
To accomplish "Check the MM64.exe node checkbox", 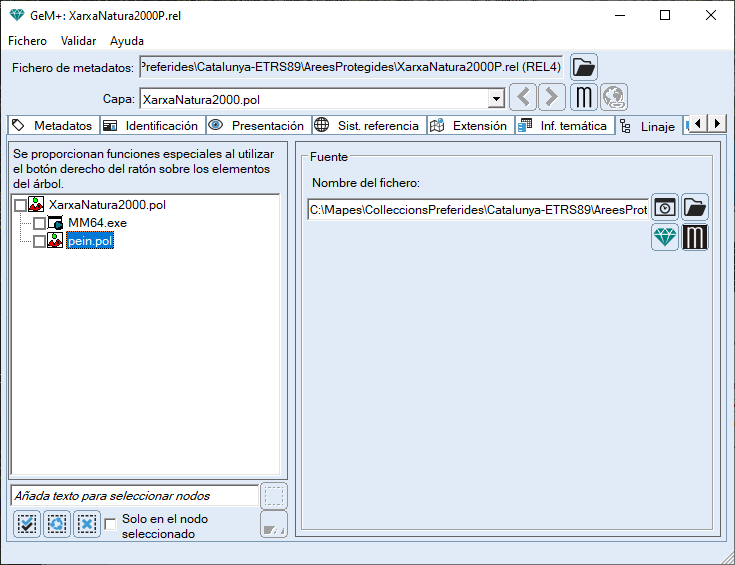I will [x=40, y=223].
